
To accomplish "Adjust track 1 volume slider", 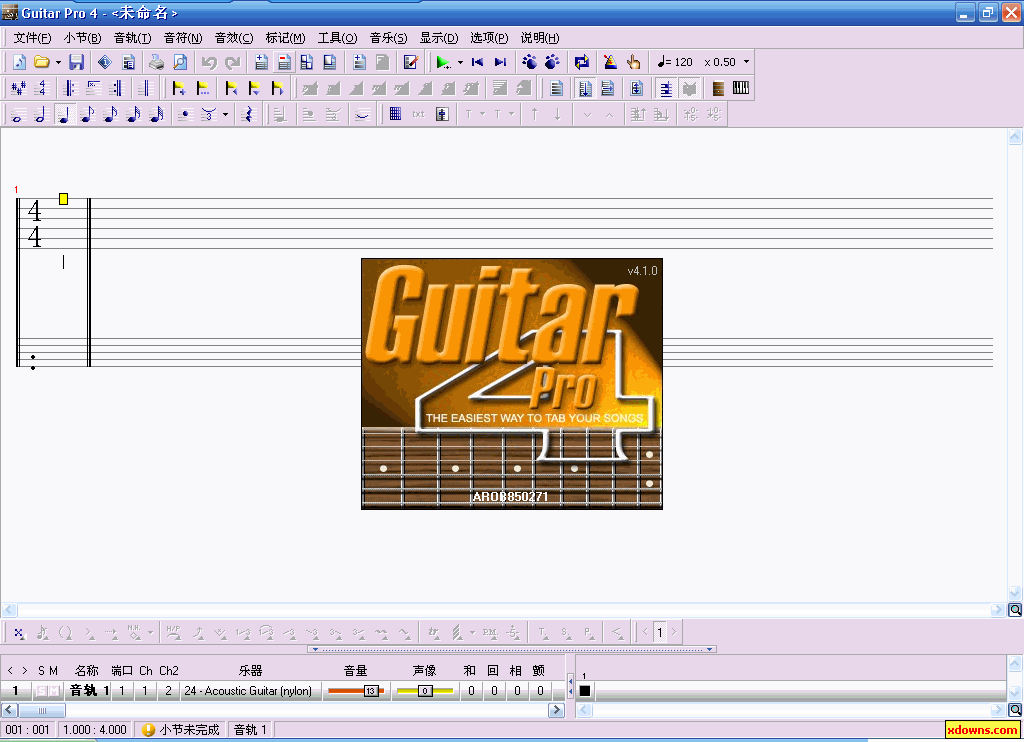I will pyautogui.click(x=356, y=691).
